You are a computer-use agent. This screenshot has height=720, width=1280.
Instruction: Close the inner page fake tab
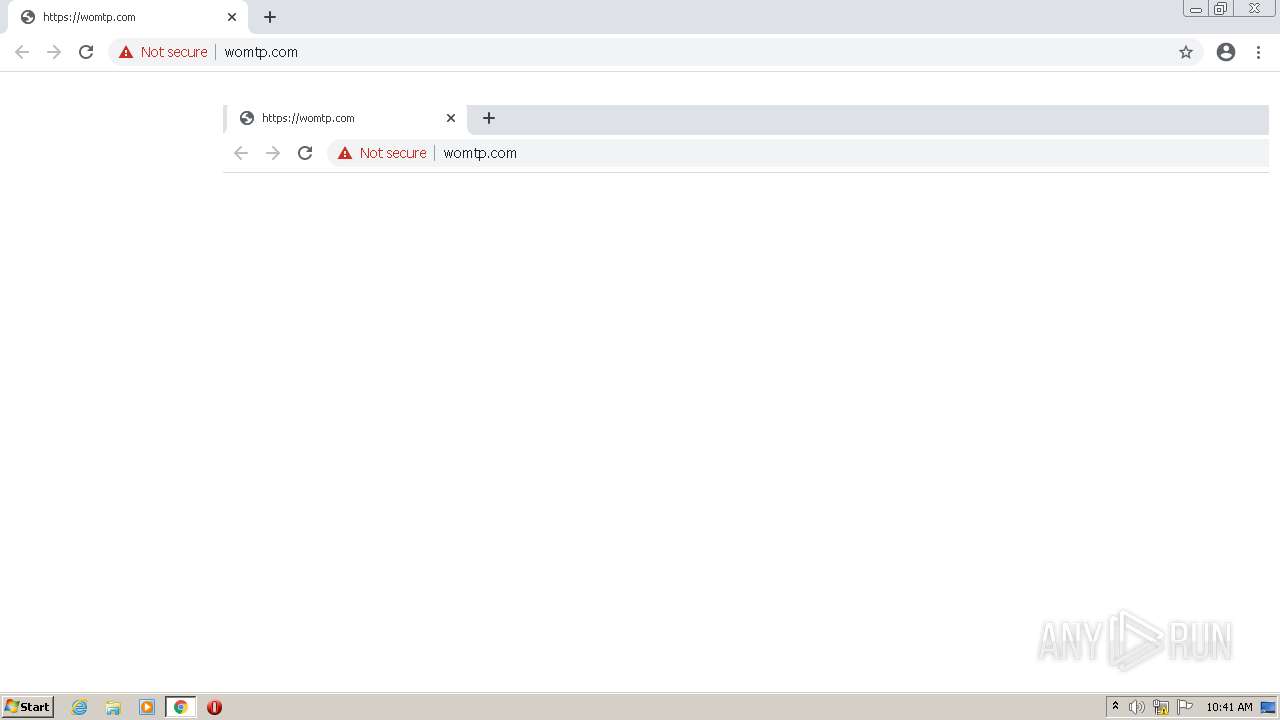tap(451, 118)
